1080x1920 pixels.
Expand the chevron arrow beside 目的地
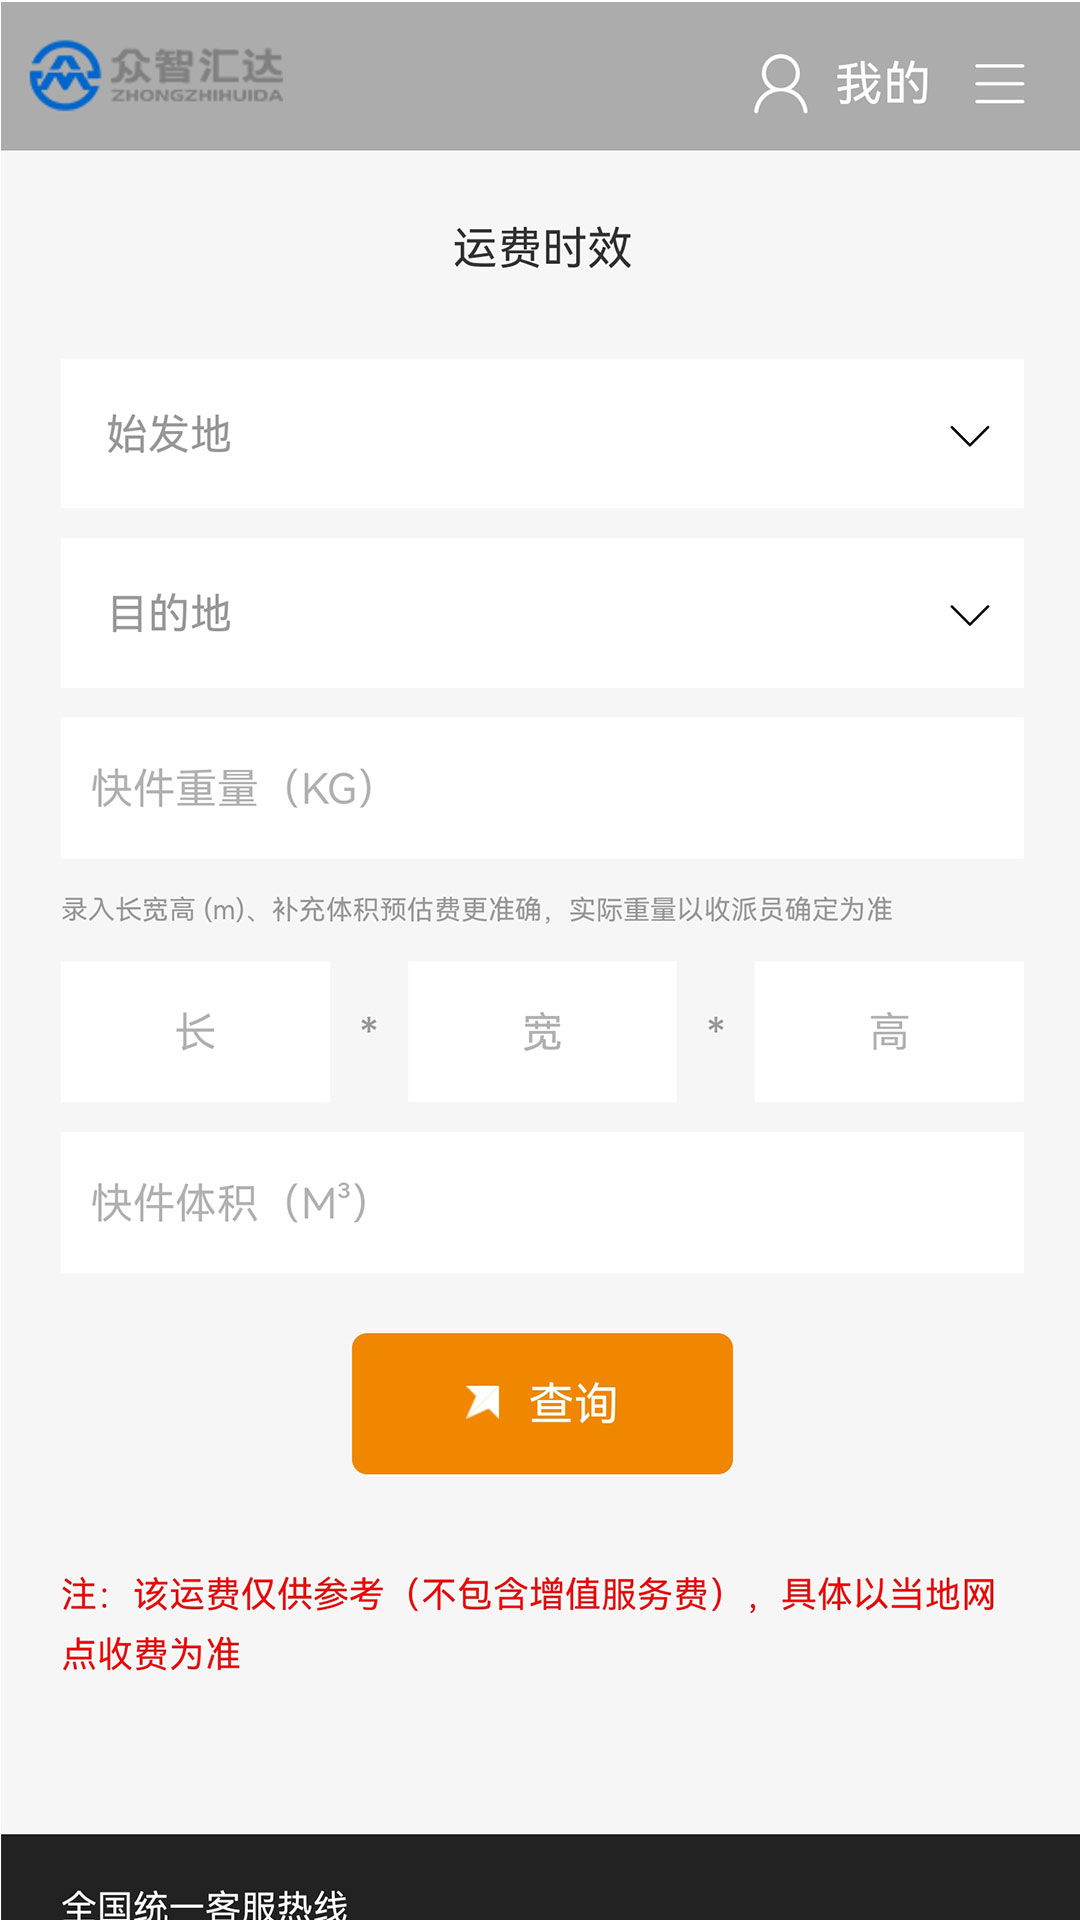point(969,615)
